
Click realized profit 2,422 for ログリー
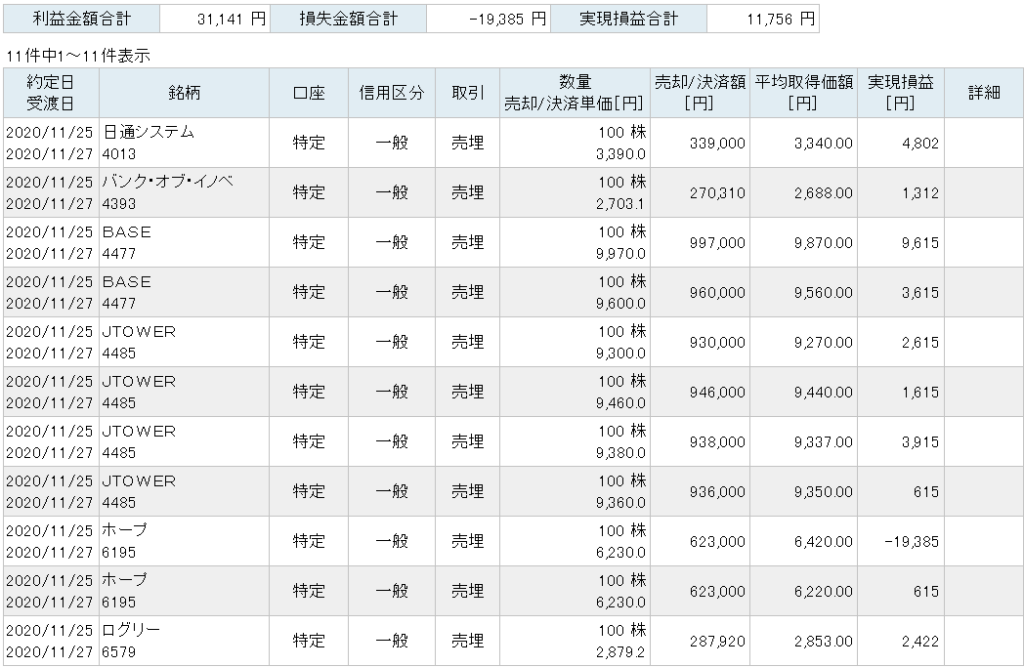920,642
